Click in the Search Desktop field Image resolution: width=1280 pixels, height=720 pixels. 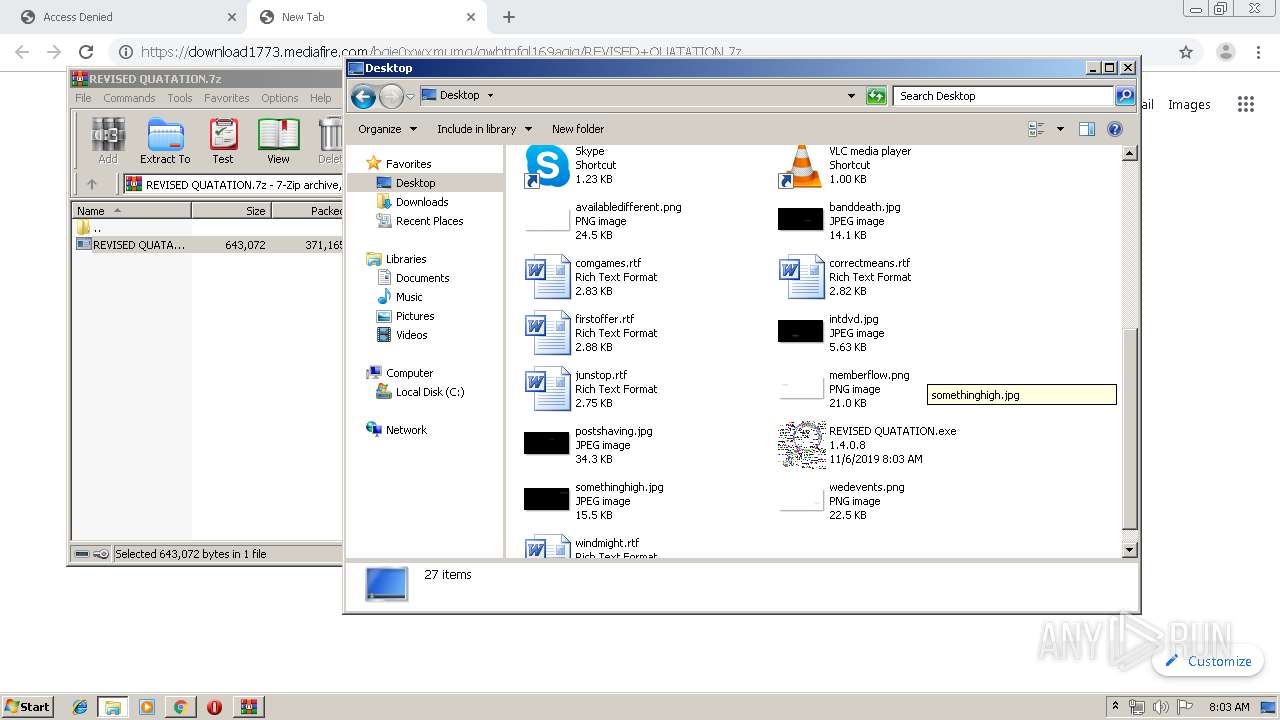click(1003, 96)
